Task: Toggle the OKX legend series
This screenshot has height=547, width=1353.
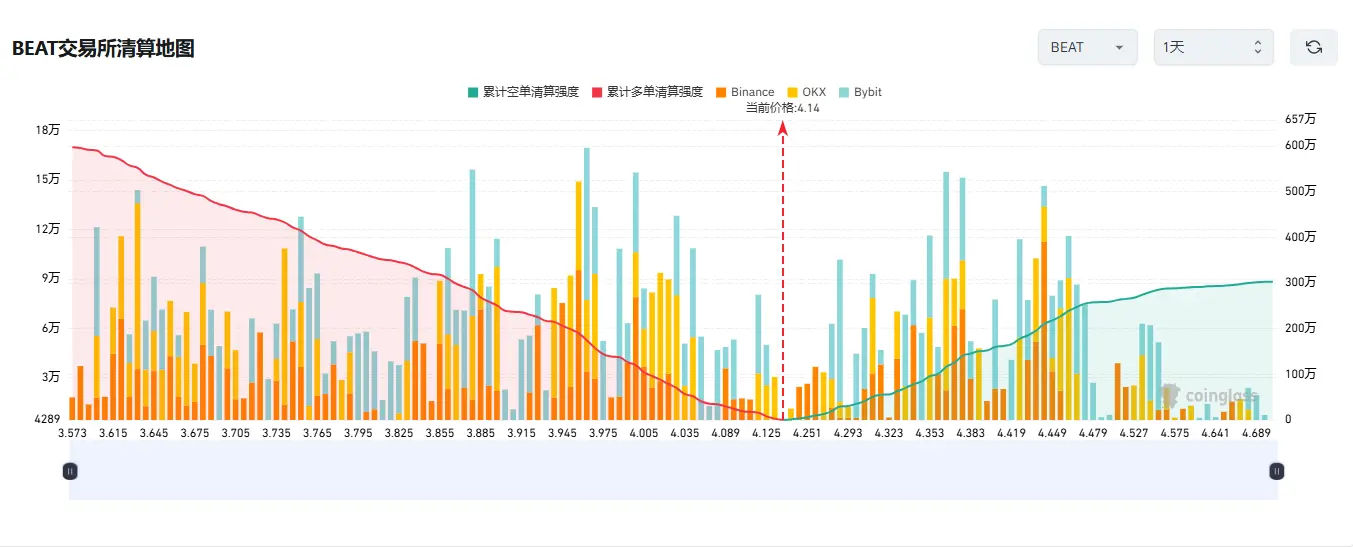Action: [x=807, y=92]
